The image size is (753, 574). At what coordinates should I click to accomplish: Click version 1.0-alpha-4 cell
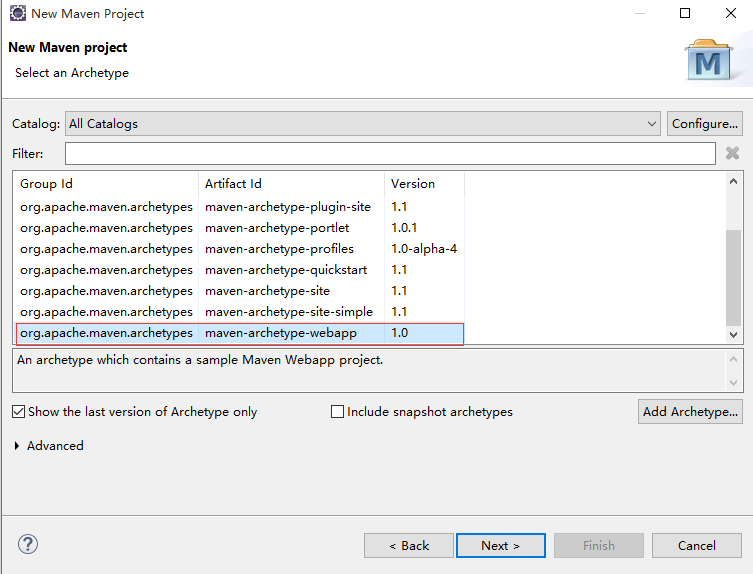tap(424, 249)
